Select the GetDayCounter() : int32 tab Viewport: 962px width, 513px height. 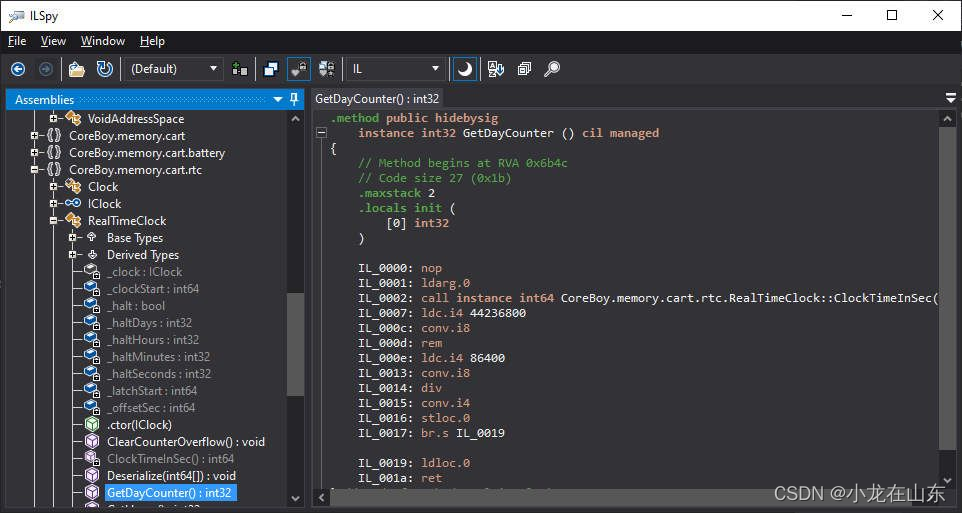pos(377,99)
